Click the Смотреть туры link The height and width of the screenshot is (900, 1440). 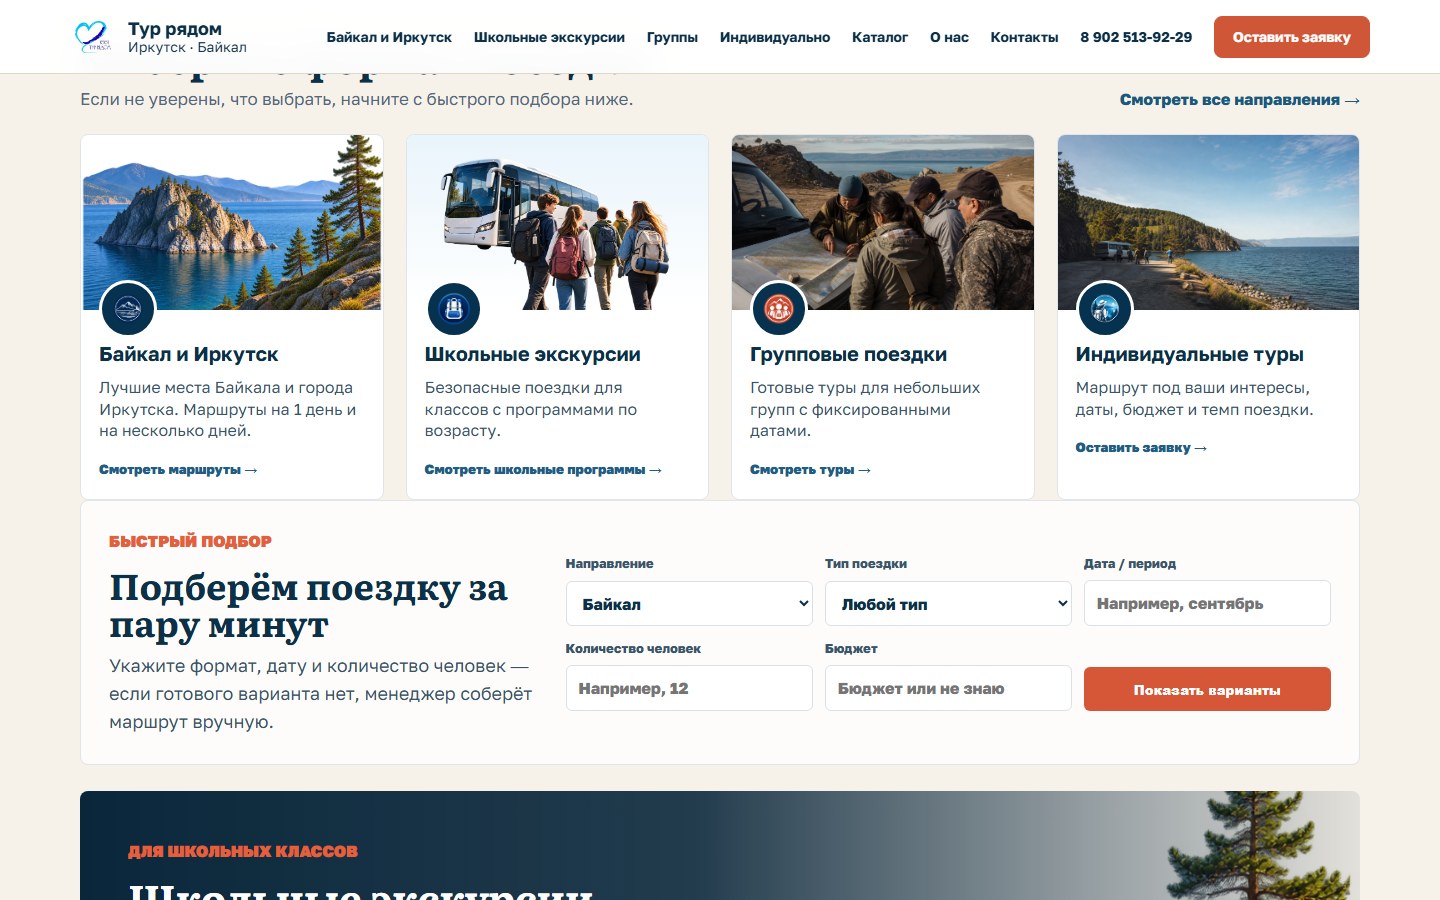[x=810, y=470]
